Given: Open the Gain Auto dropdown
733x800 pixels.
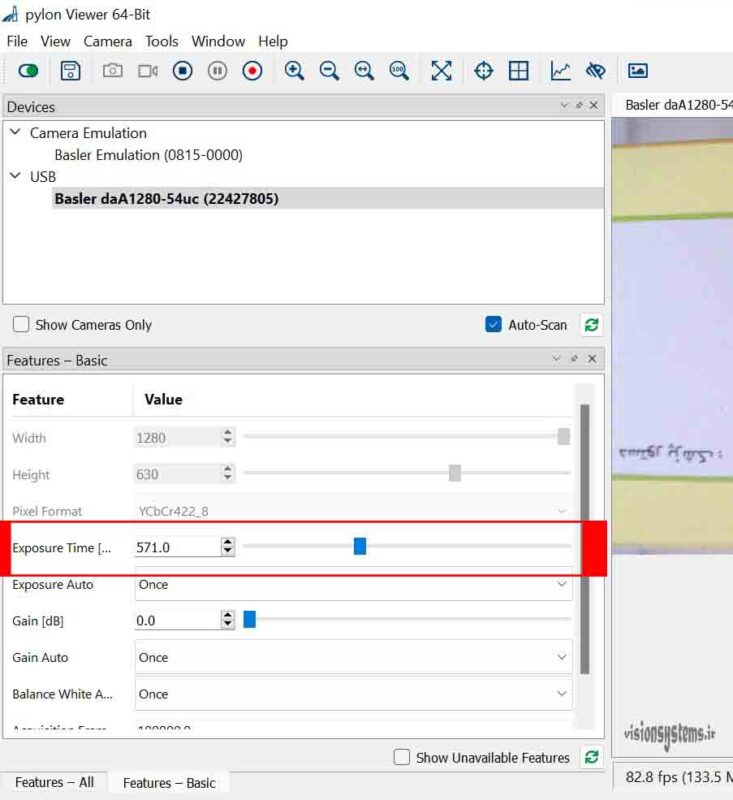Looking at the screenshot, I should coord(353,657).
